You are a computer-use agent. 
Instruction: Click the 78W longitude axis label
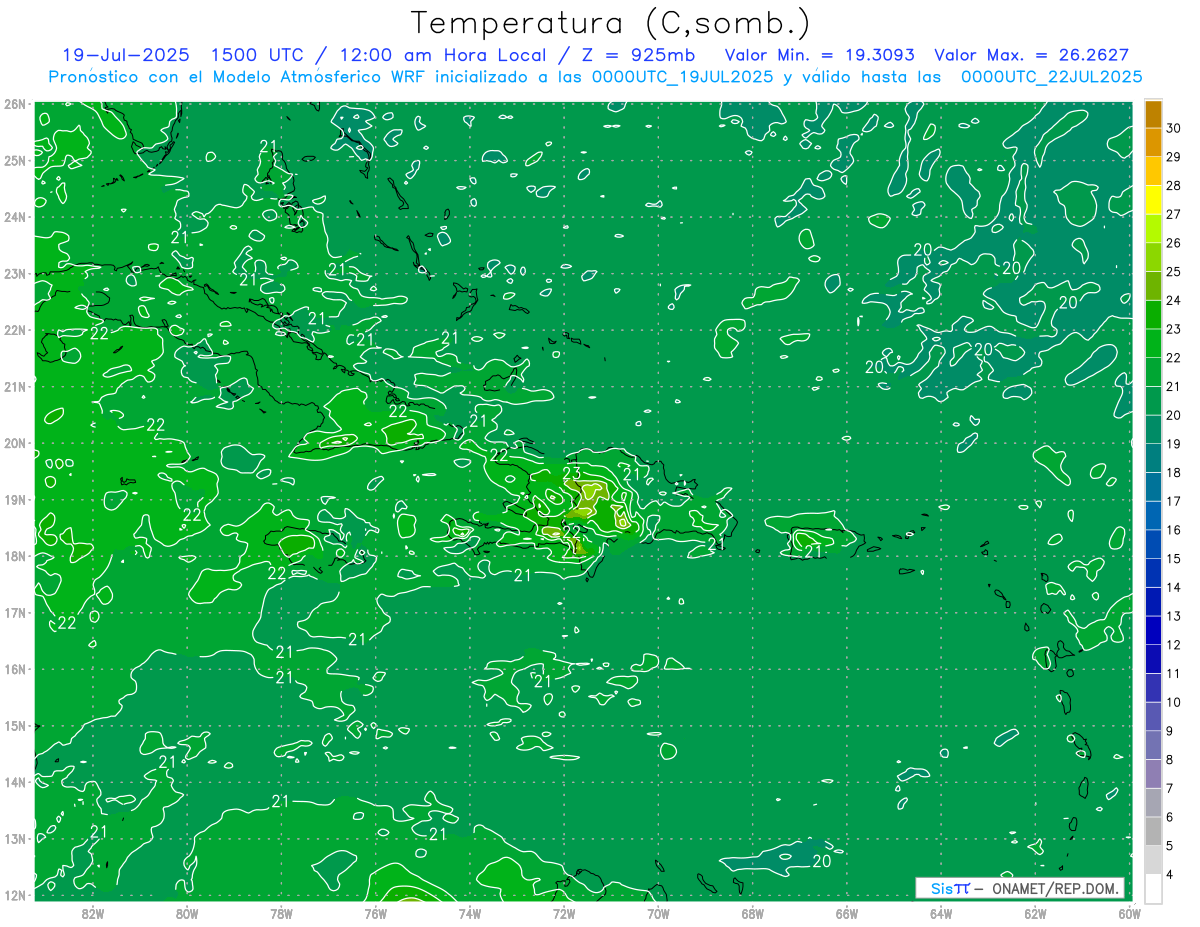pyautogui.click(x=281, y=912)
